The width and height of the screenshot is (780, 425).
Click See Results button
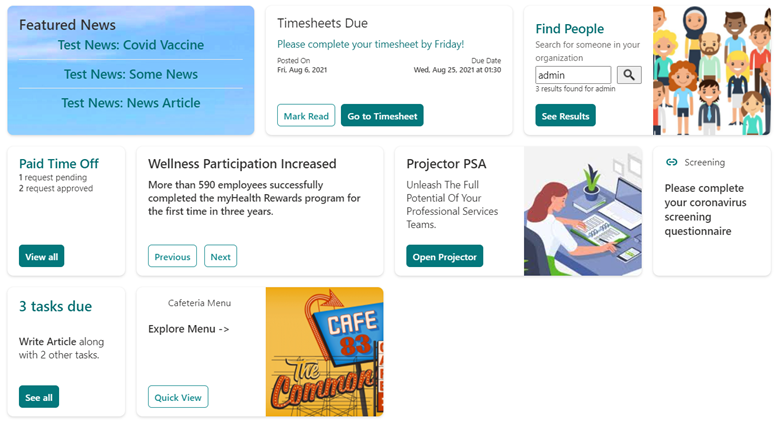point(565,116)
